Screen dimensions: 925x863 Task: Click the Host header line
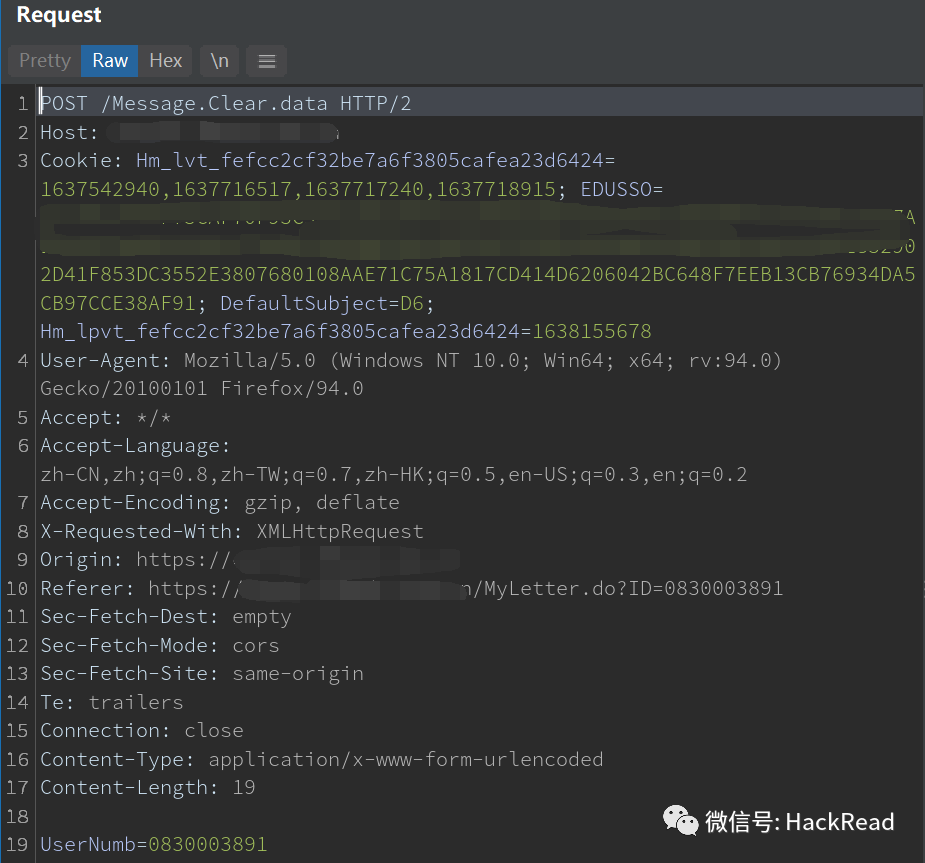pos(189,133)
